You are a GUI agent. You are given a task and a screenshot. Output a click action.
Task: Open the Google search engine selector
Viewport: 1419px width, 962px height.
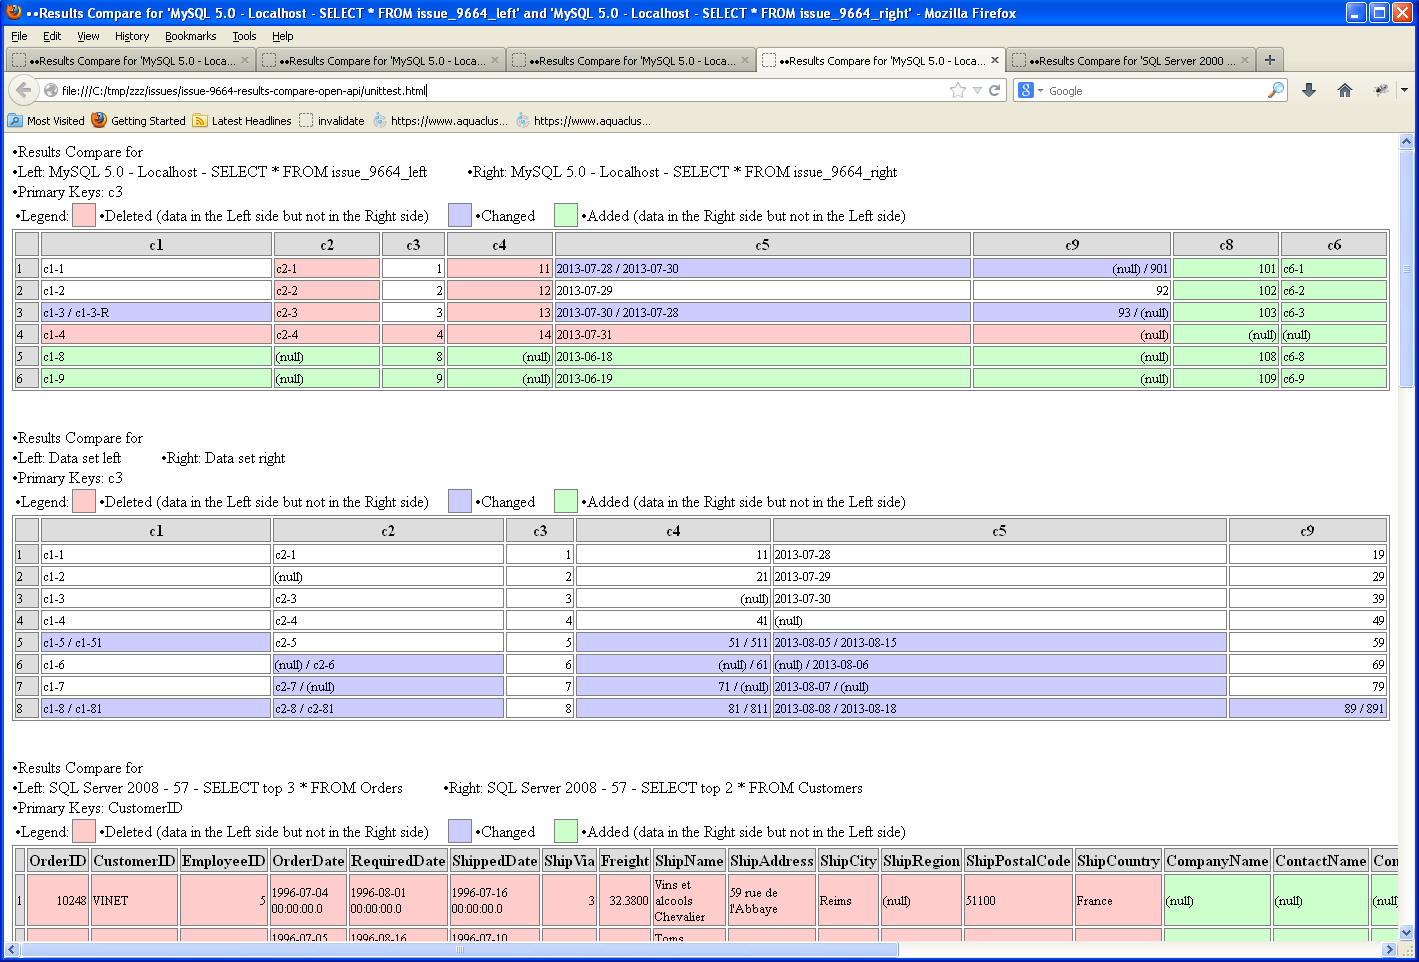[x=1030, y=90]
